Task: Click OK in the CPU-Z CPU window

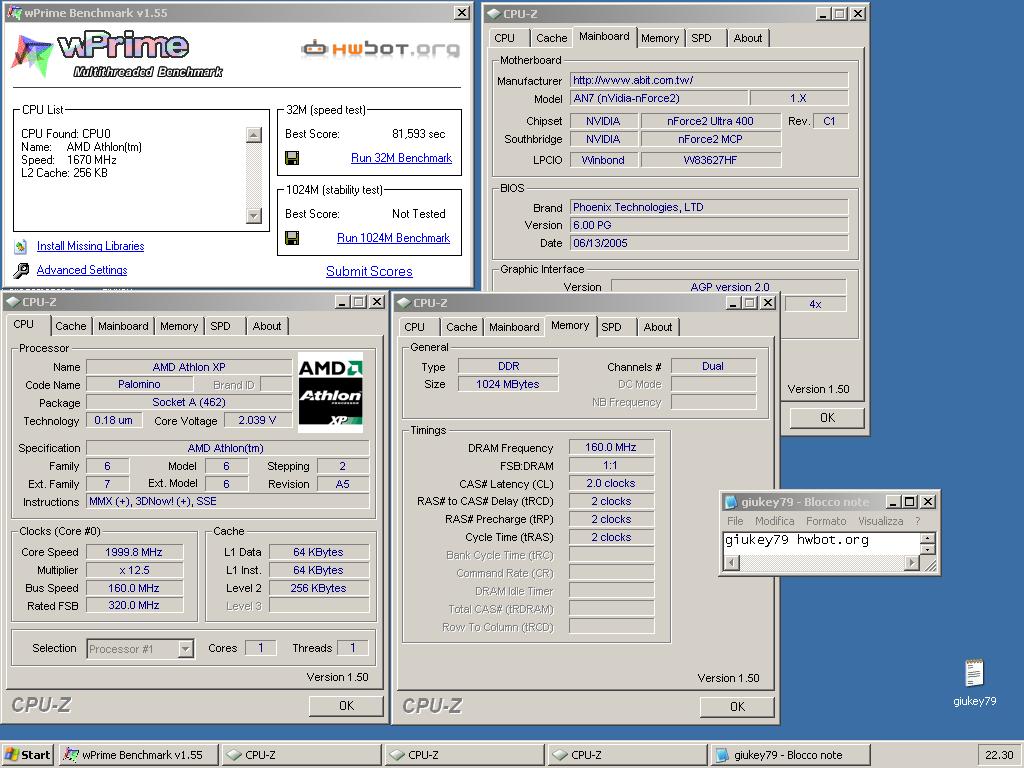Action: click(x=346, y=706)
